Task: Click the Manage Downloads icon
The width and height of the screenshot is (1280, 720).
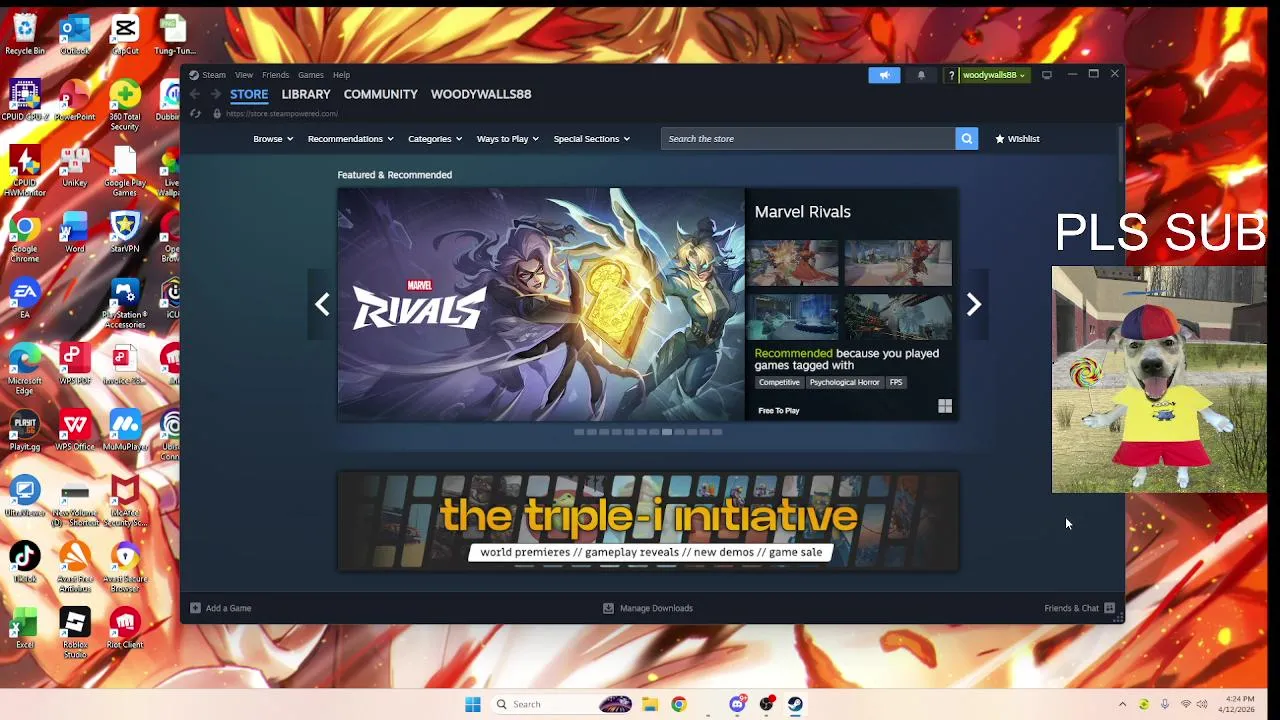Action: (x=608, y=608)
